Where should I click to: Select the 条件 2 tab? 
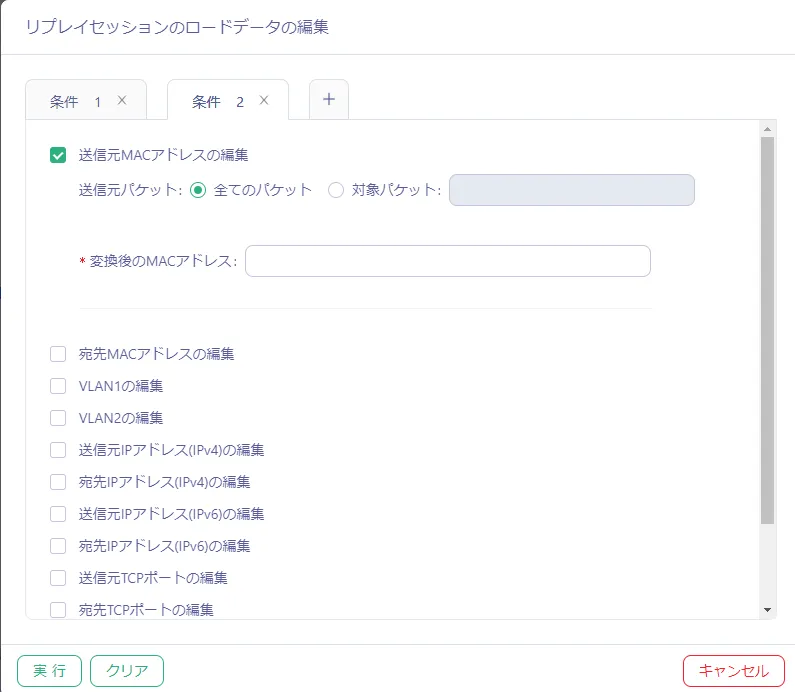[228, 100]
